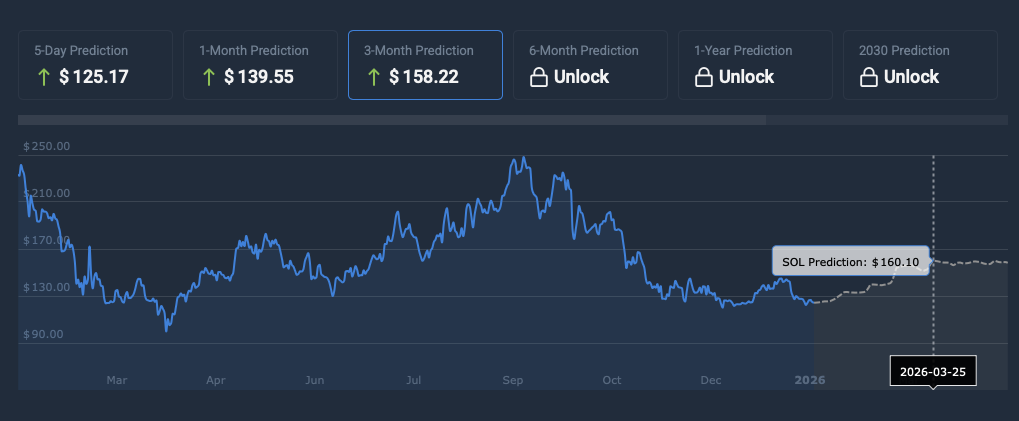This screenshot has width=1019, height=421.
Task: Select the 1-Month Prediction card
Action: coord(261,65)
